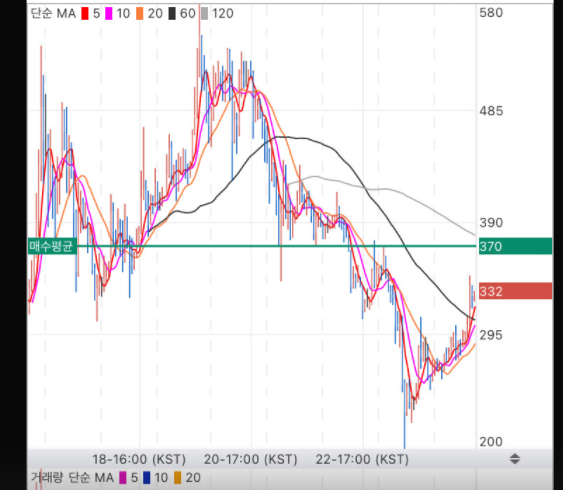Click the 580 price axis label
Image resolution: width=563 pixels, height=490 pixels.
(491, 13)
